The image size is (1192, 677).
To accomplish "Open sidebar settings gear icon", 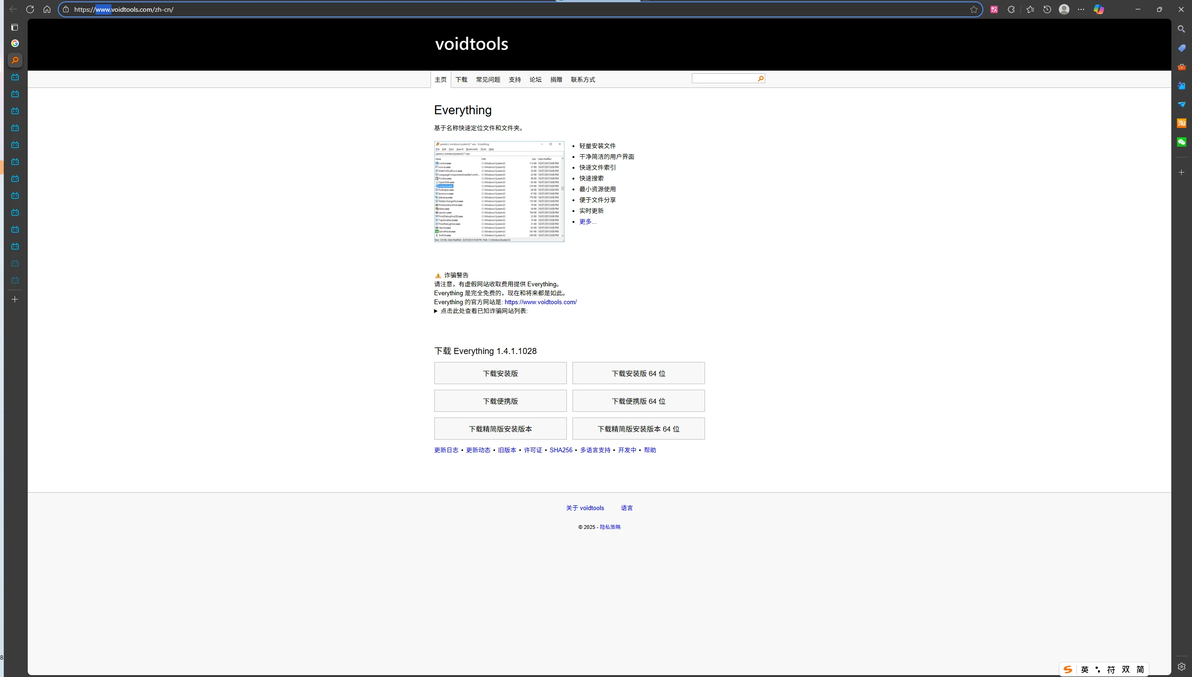I will 1181,666.
